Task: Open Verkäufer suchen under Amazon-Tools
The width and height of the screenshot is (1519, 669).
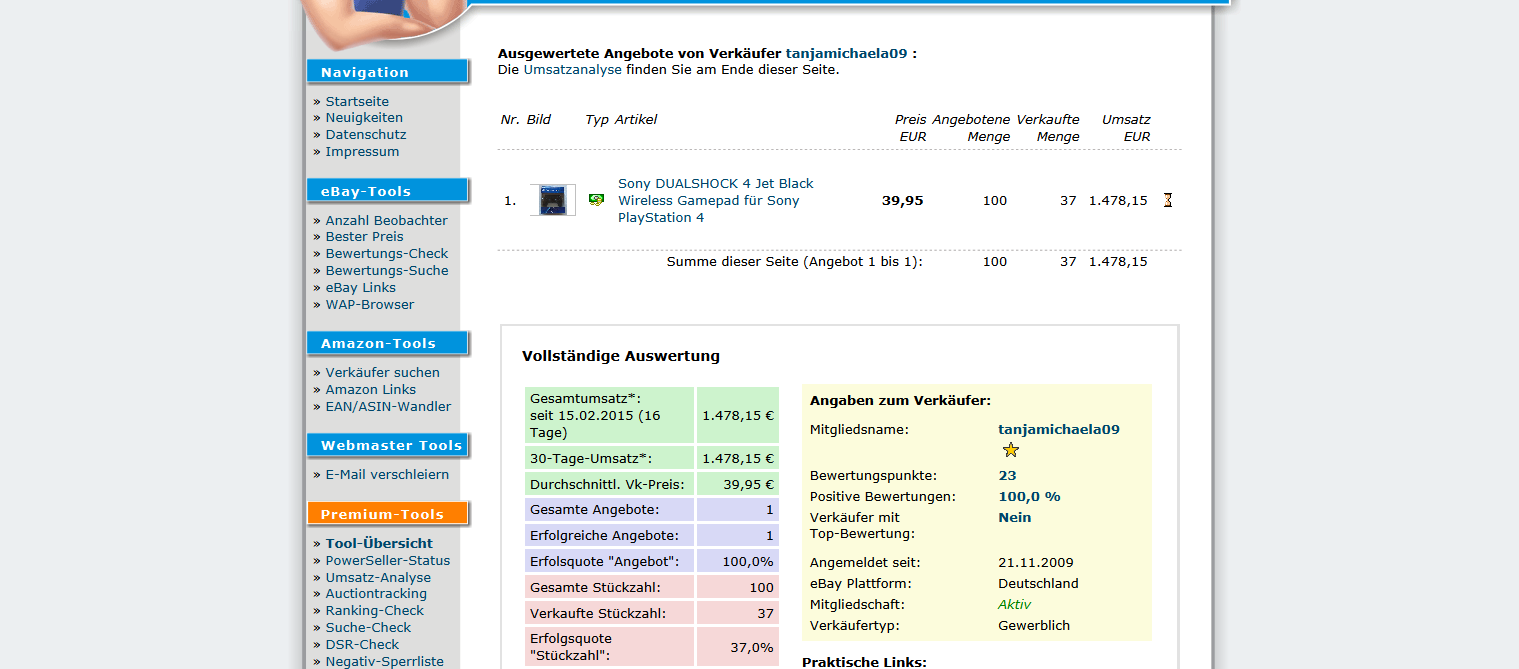Action: (382, 372)
